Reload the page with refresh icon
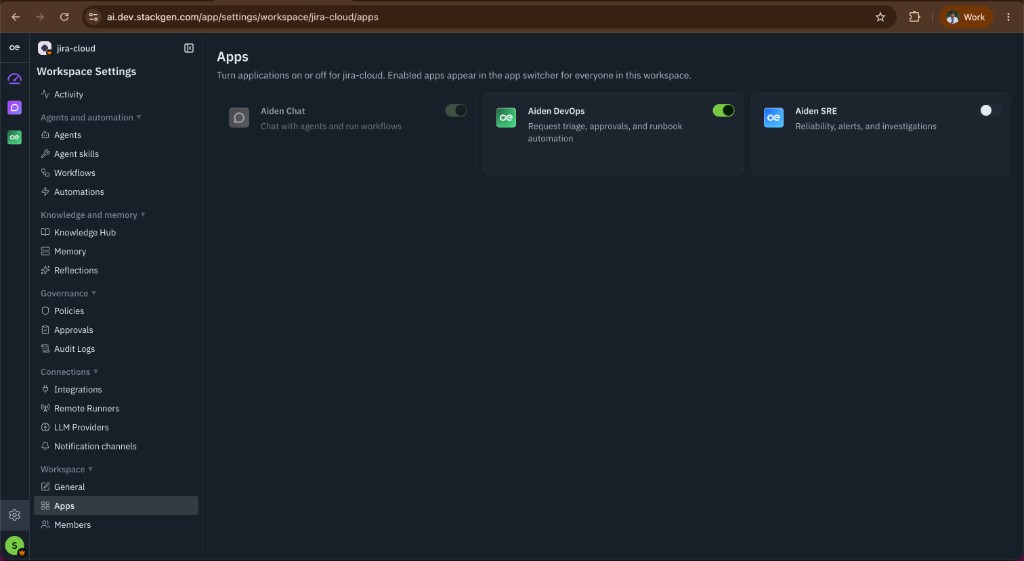Screen dimensions: 1024x561 point(64,17)
